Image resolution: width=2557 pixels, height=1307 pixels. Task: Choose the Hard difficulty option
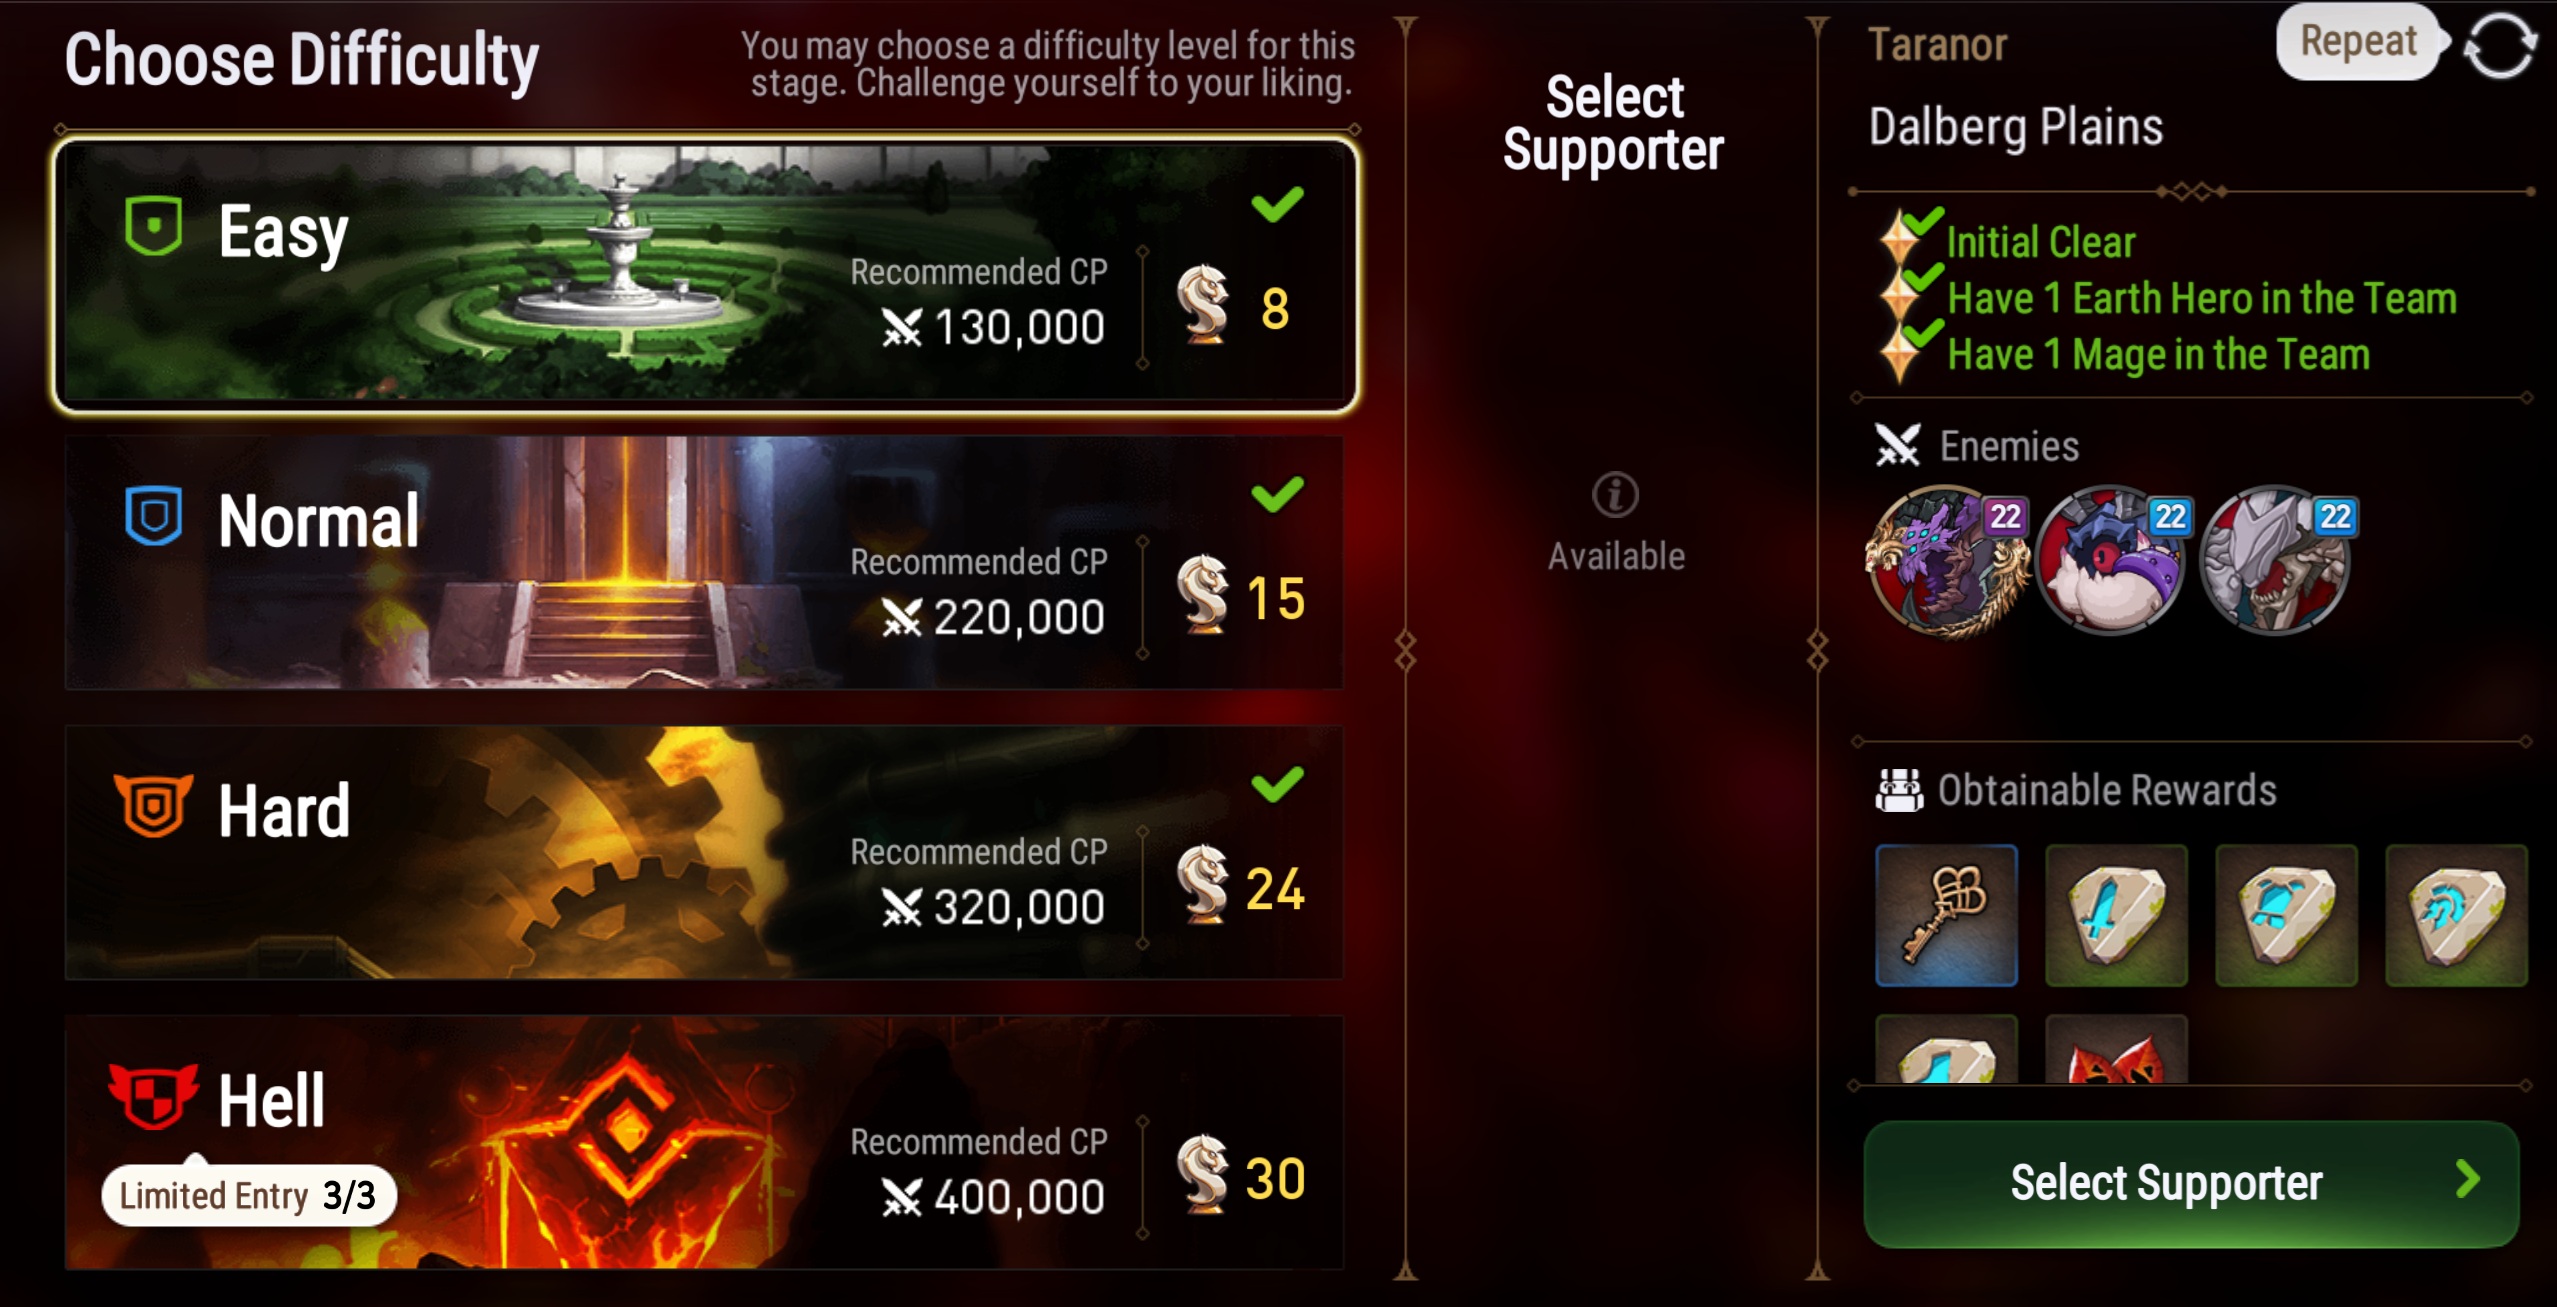(705, 852)
